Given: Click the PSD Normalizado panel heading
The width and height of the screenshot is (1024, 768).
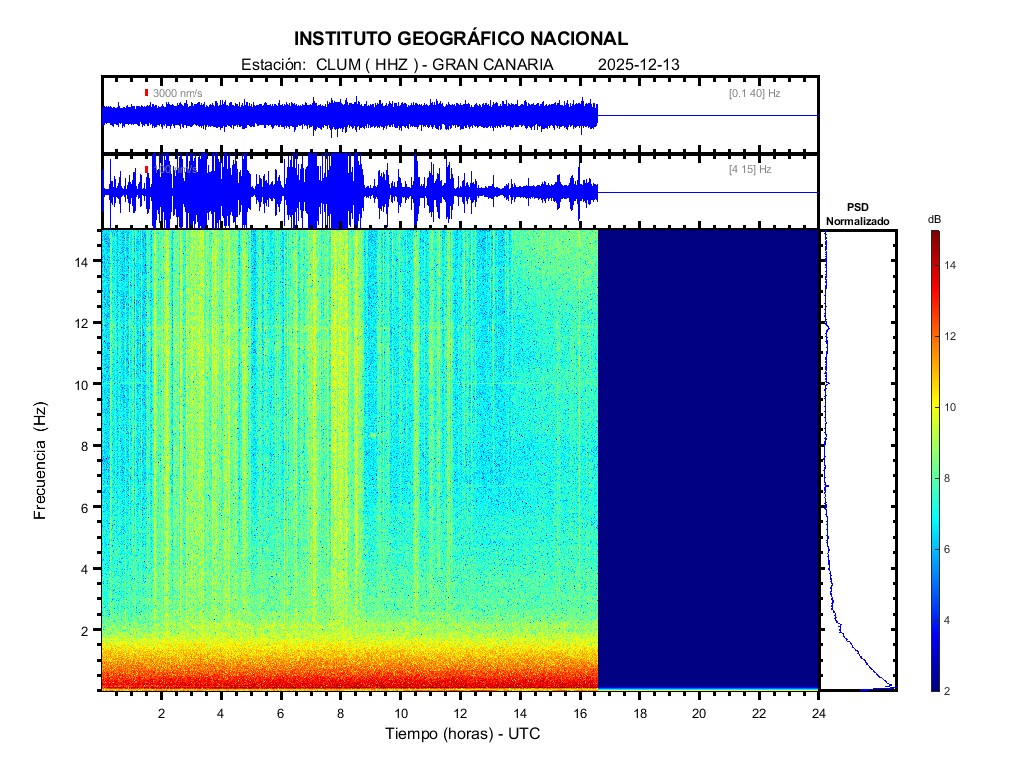Looking at the screenshot, I should click(857, 214).
